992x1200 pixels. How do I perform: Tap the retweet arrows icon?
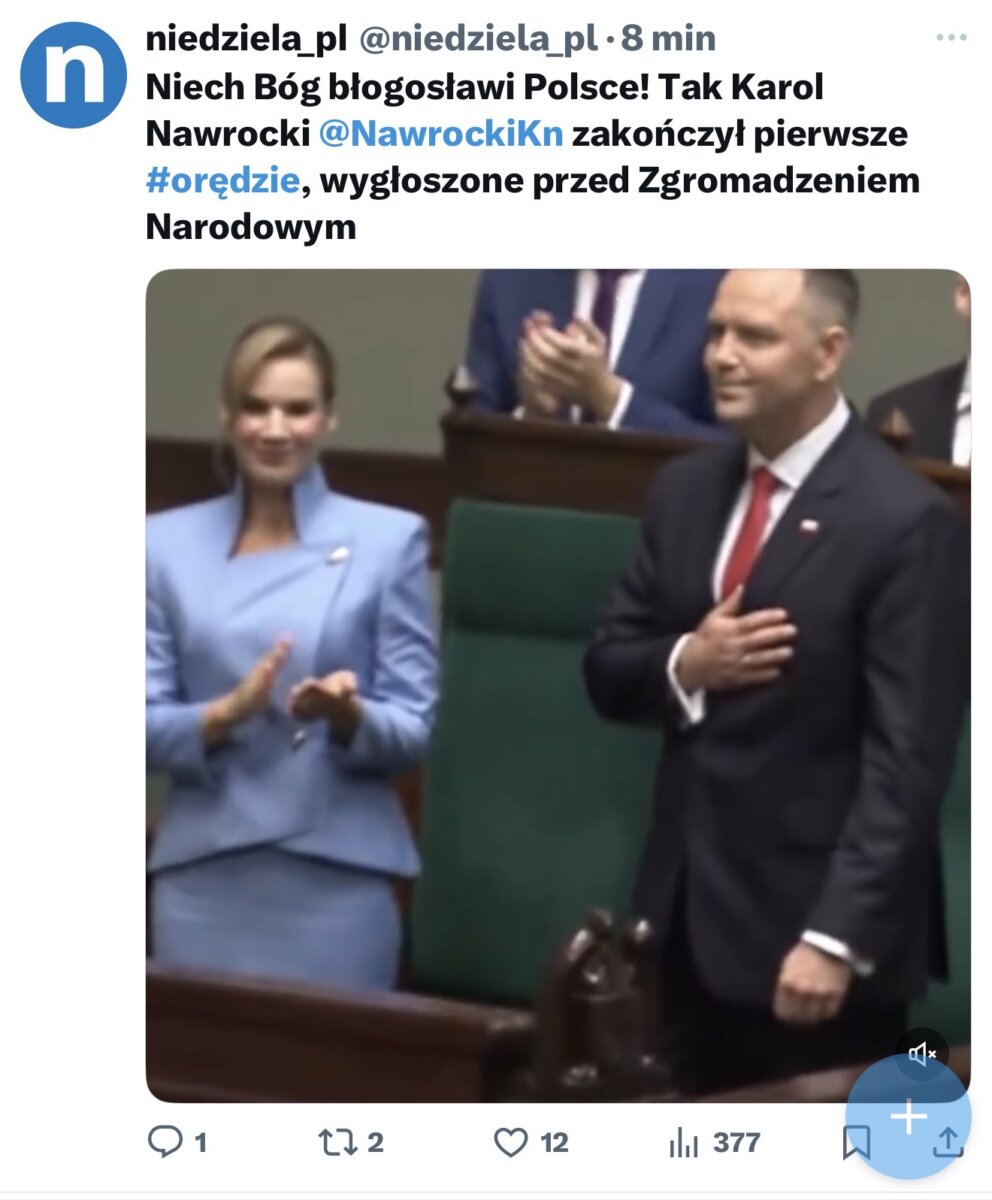click(x=337, y=1142)
